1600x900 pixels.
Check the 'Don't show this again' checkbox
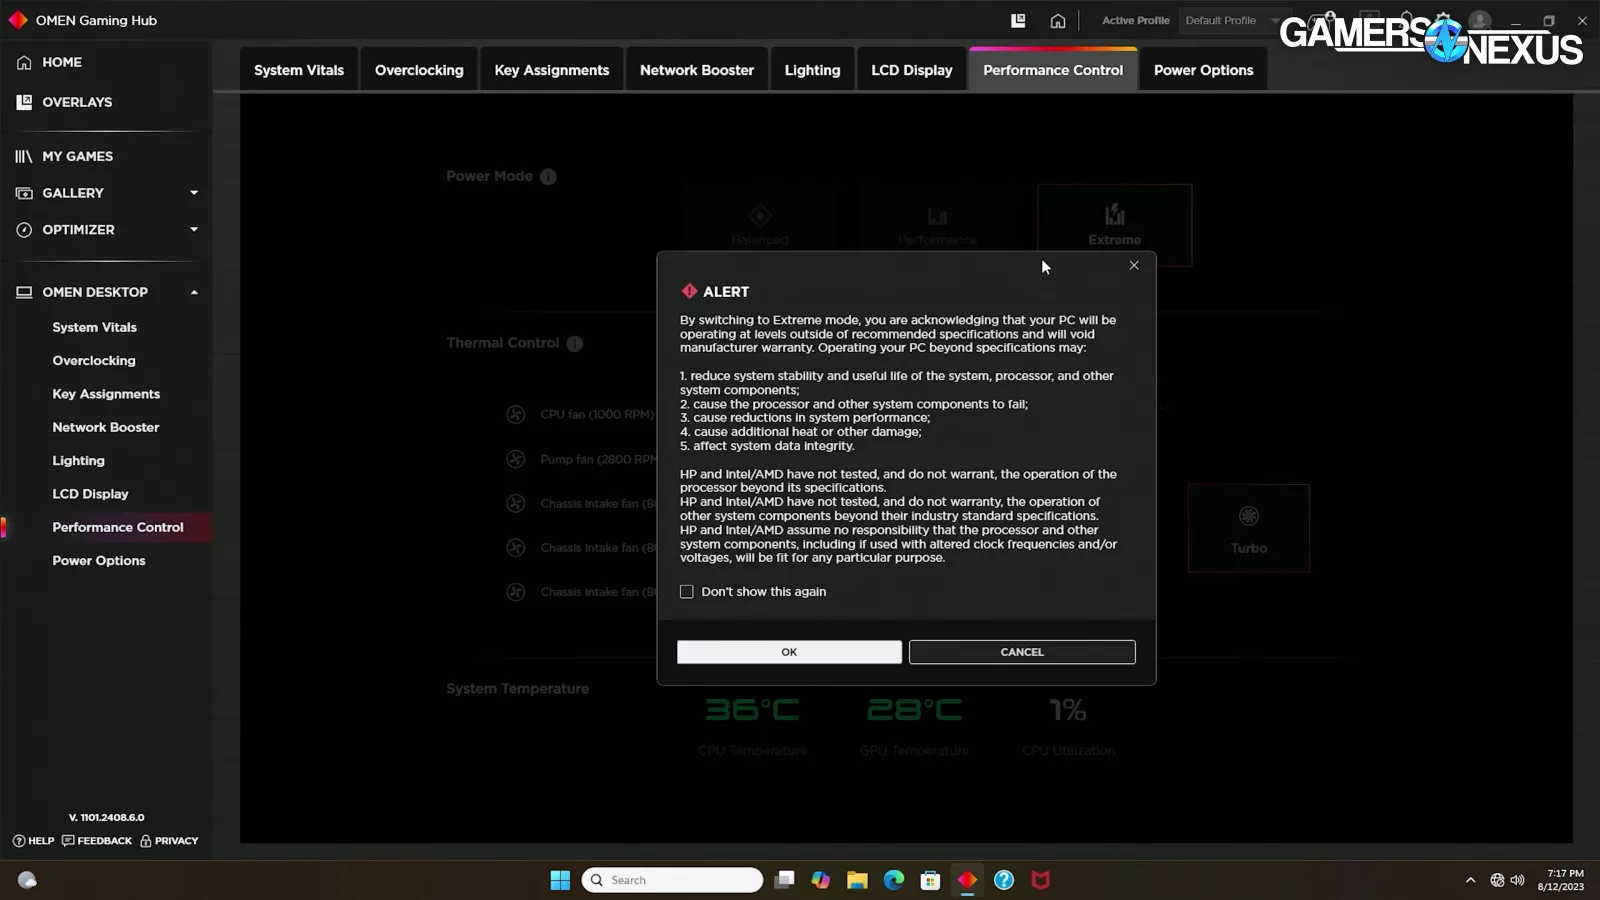point(687,592)
